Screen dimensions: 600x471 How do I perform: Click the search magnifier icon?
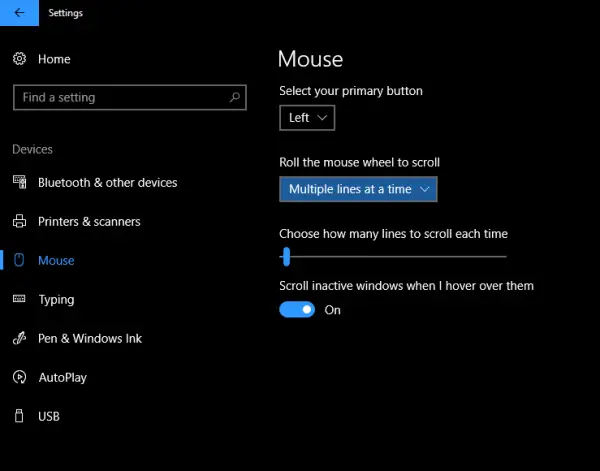[235, 97]
